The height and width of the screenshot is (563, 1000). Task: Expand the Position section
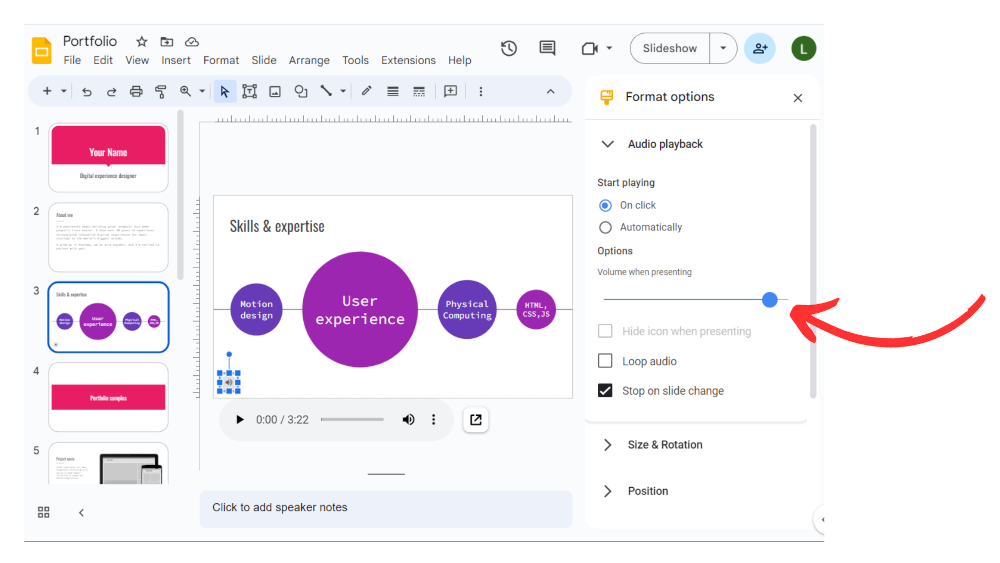tap(608, 491)
